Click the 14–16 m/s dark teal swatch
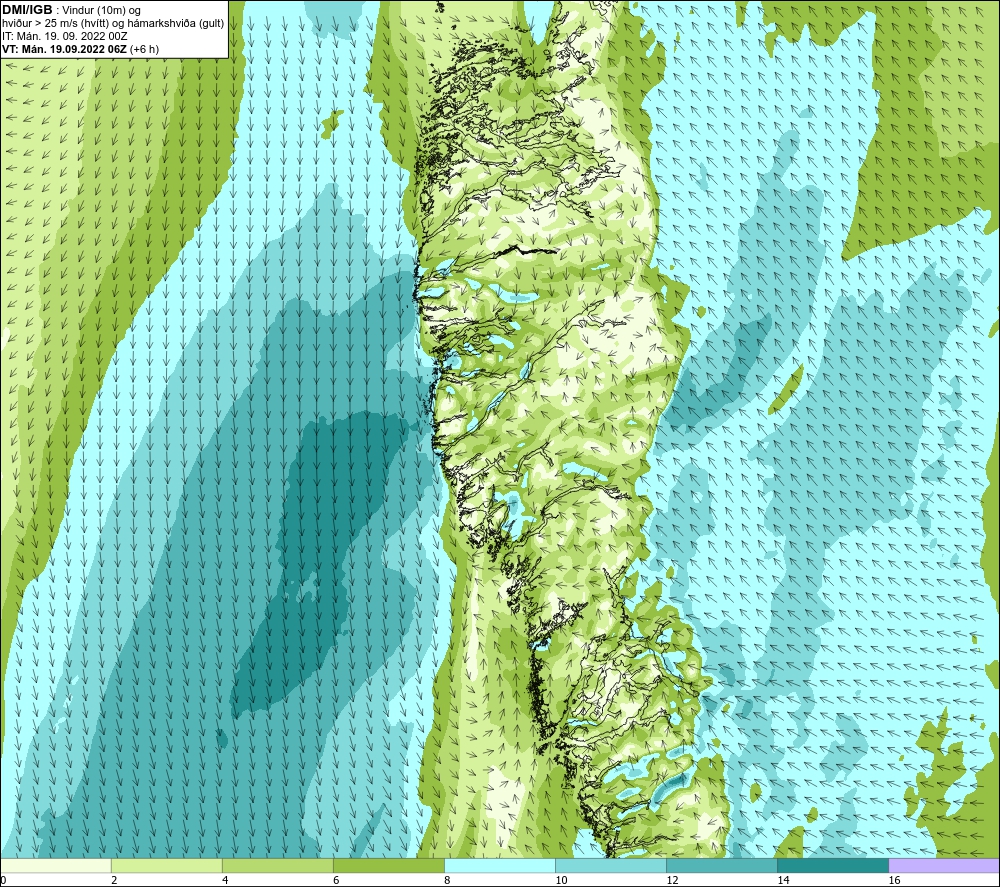The width and height of the screenshot is (1000, 887). pyautogui.click(x=833, y=865)
